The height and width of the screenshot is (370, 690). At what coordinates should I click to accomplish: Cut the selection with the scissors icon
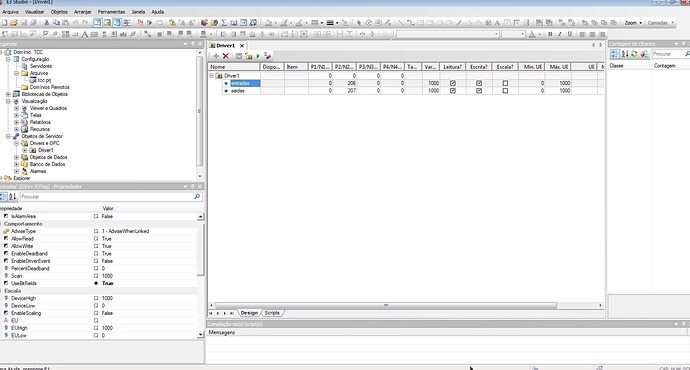(46, 23)
